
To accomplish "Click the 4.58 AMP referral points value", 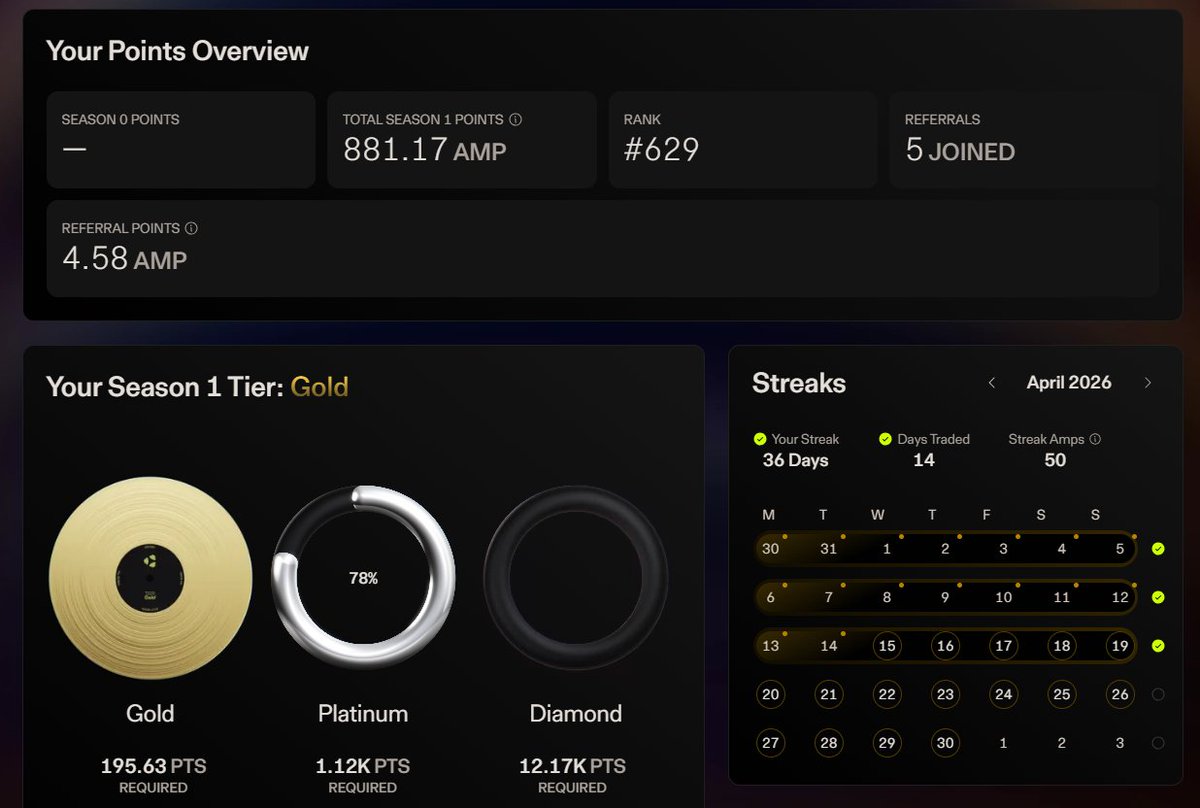I will (124, 259).
